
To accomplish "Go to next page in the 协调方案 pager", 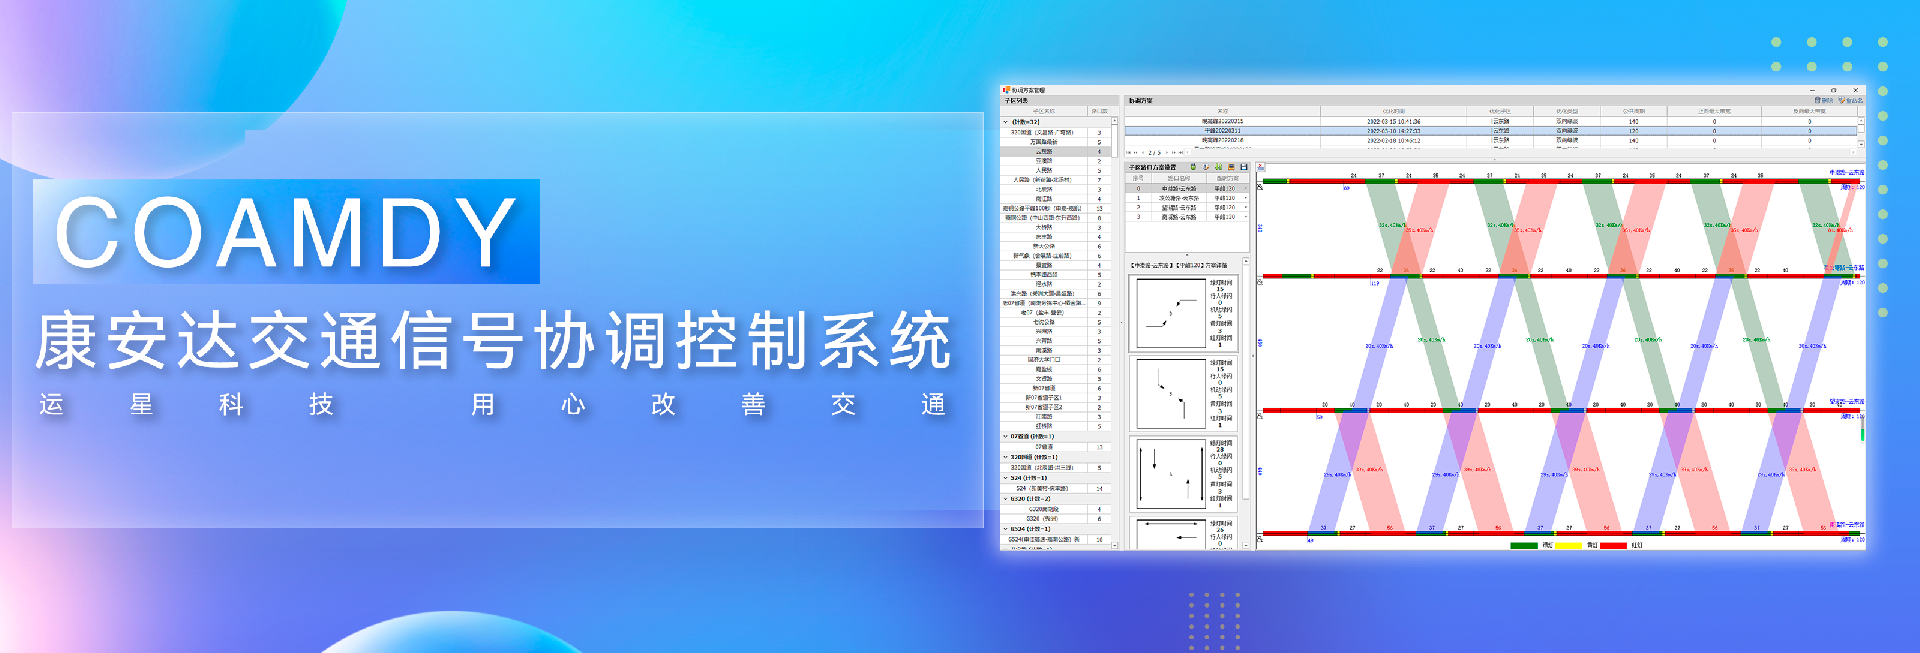I will click(x=1167, y=153).
